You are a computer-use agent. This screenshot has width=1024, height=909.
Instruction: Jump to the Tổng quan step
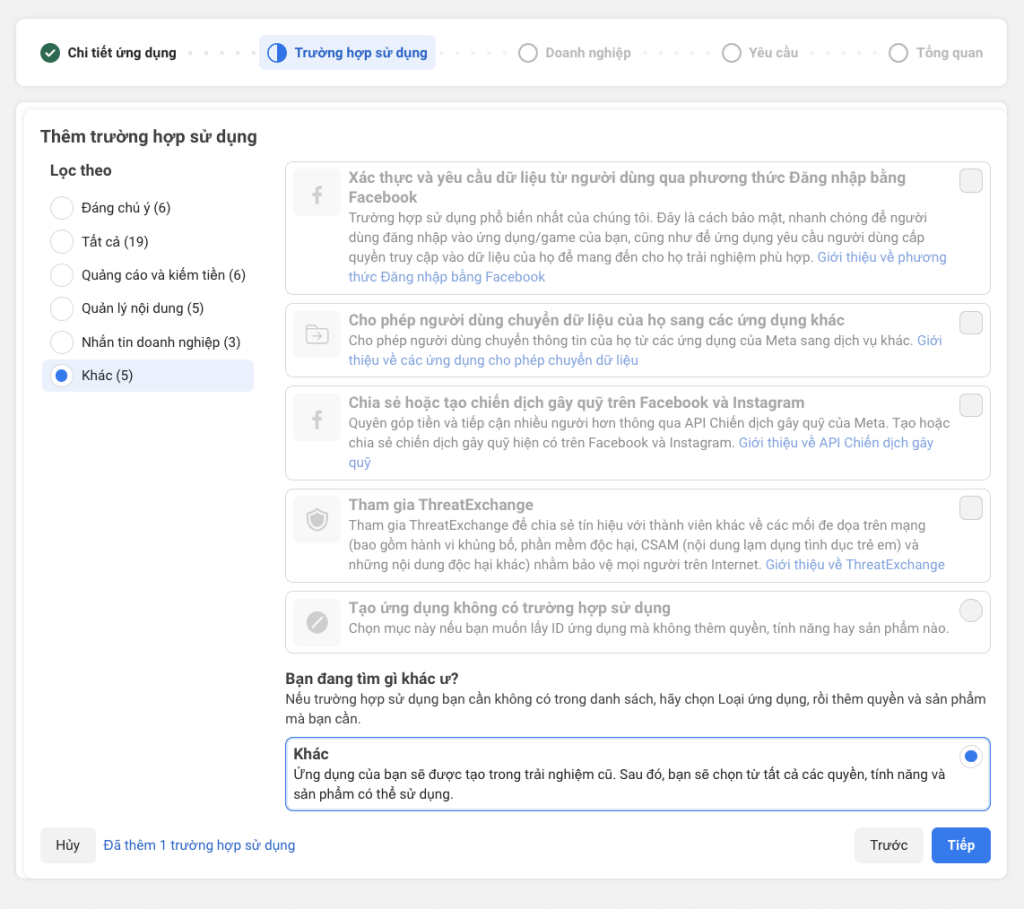tap(936, 53)
